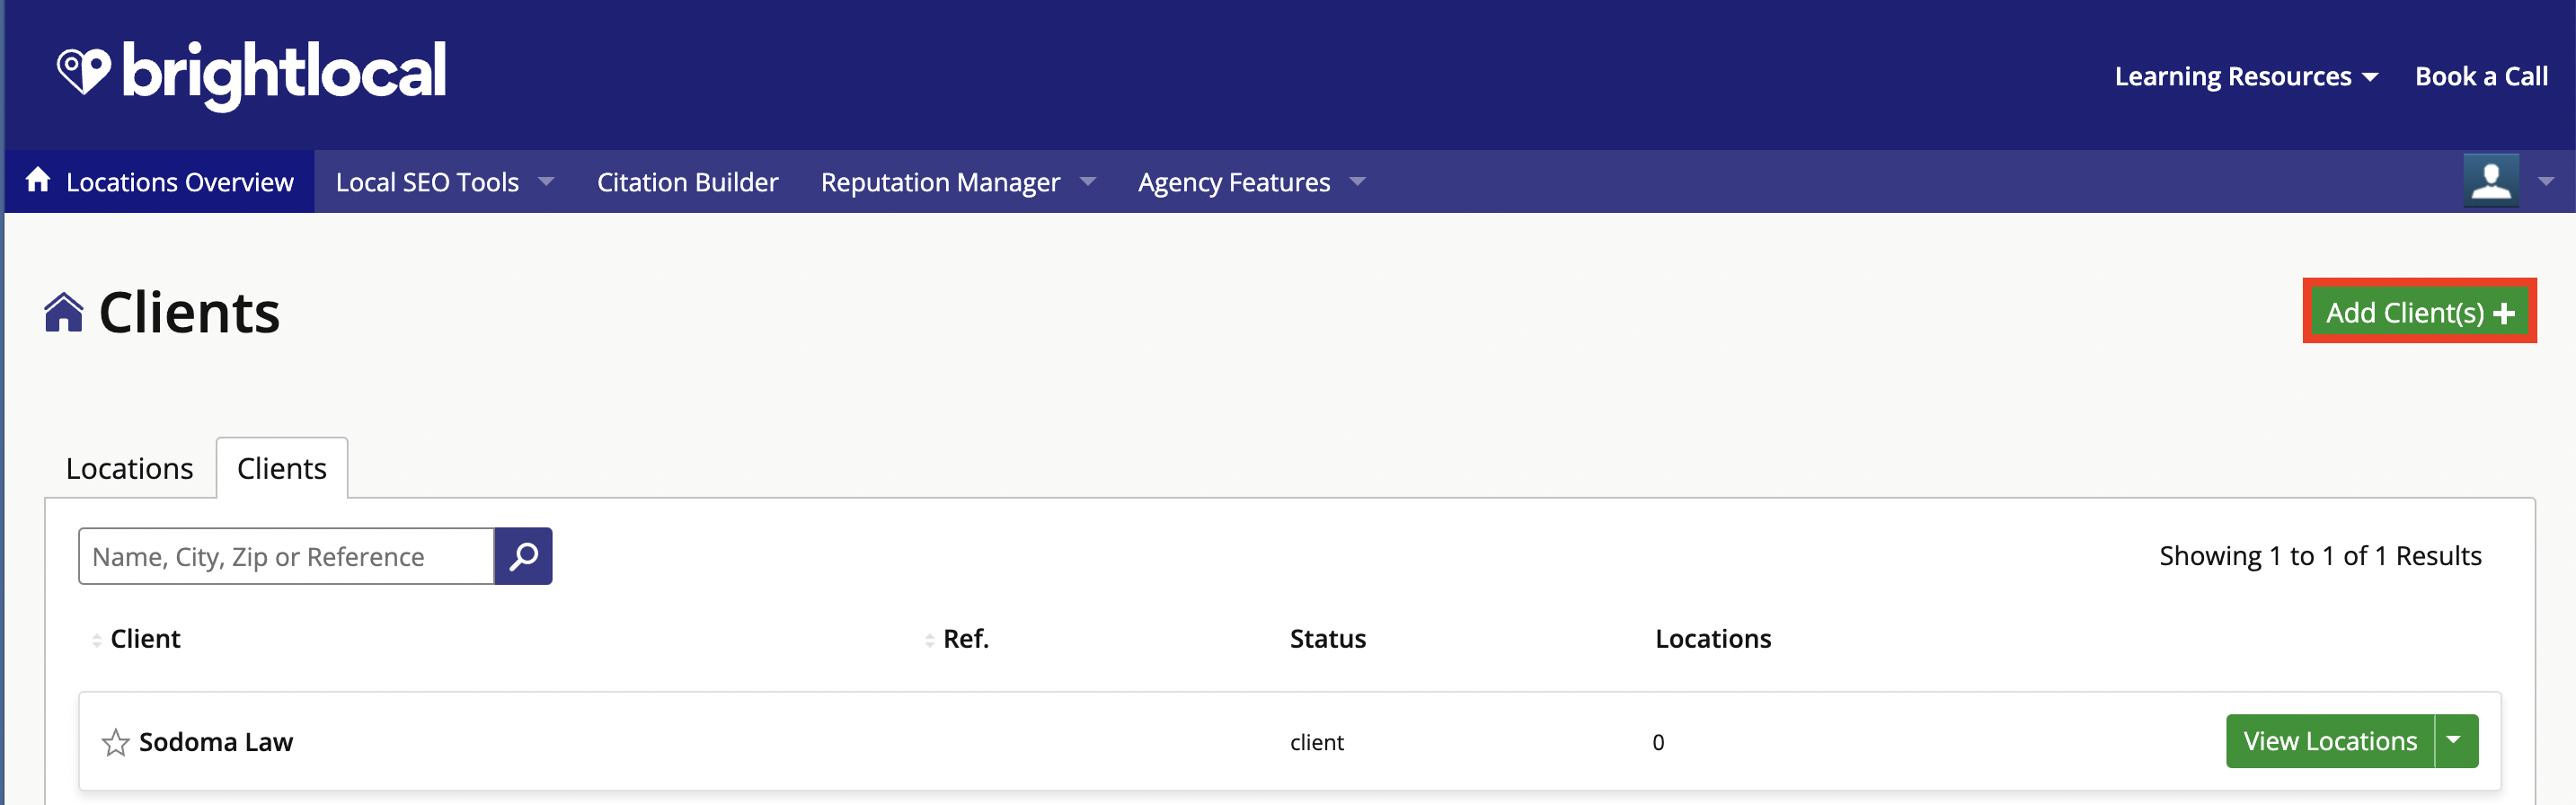Expand the Local SEO Tools menu
This screenshot has height=805, width=2576.
[x=445, y=182]
